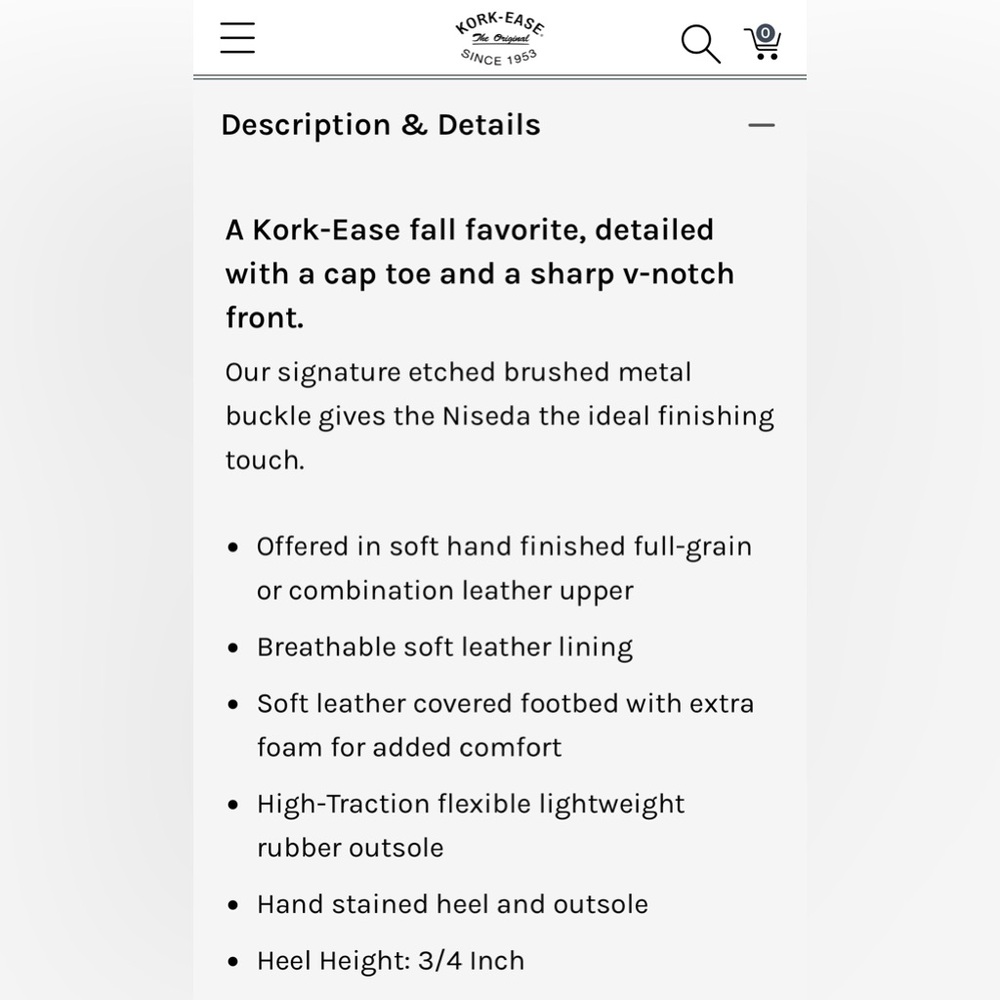
Task: Click the Kork-Ease logo to go home
Action: [499, 38]
